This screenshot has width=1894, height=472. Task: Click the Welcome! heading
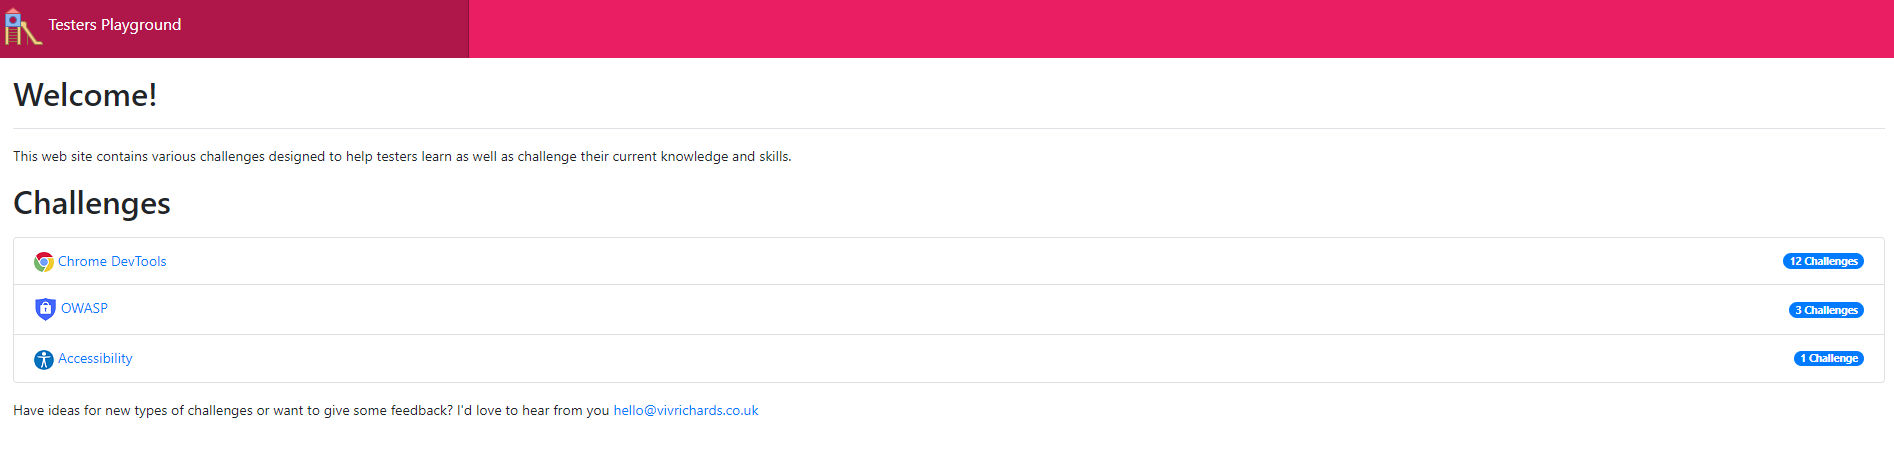85,95
